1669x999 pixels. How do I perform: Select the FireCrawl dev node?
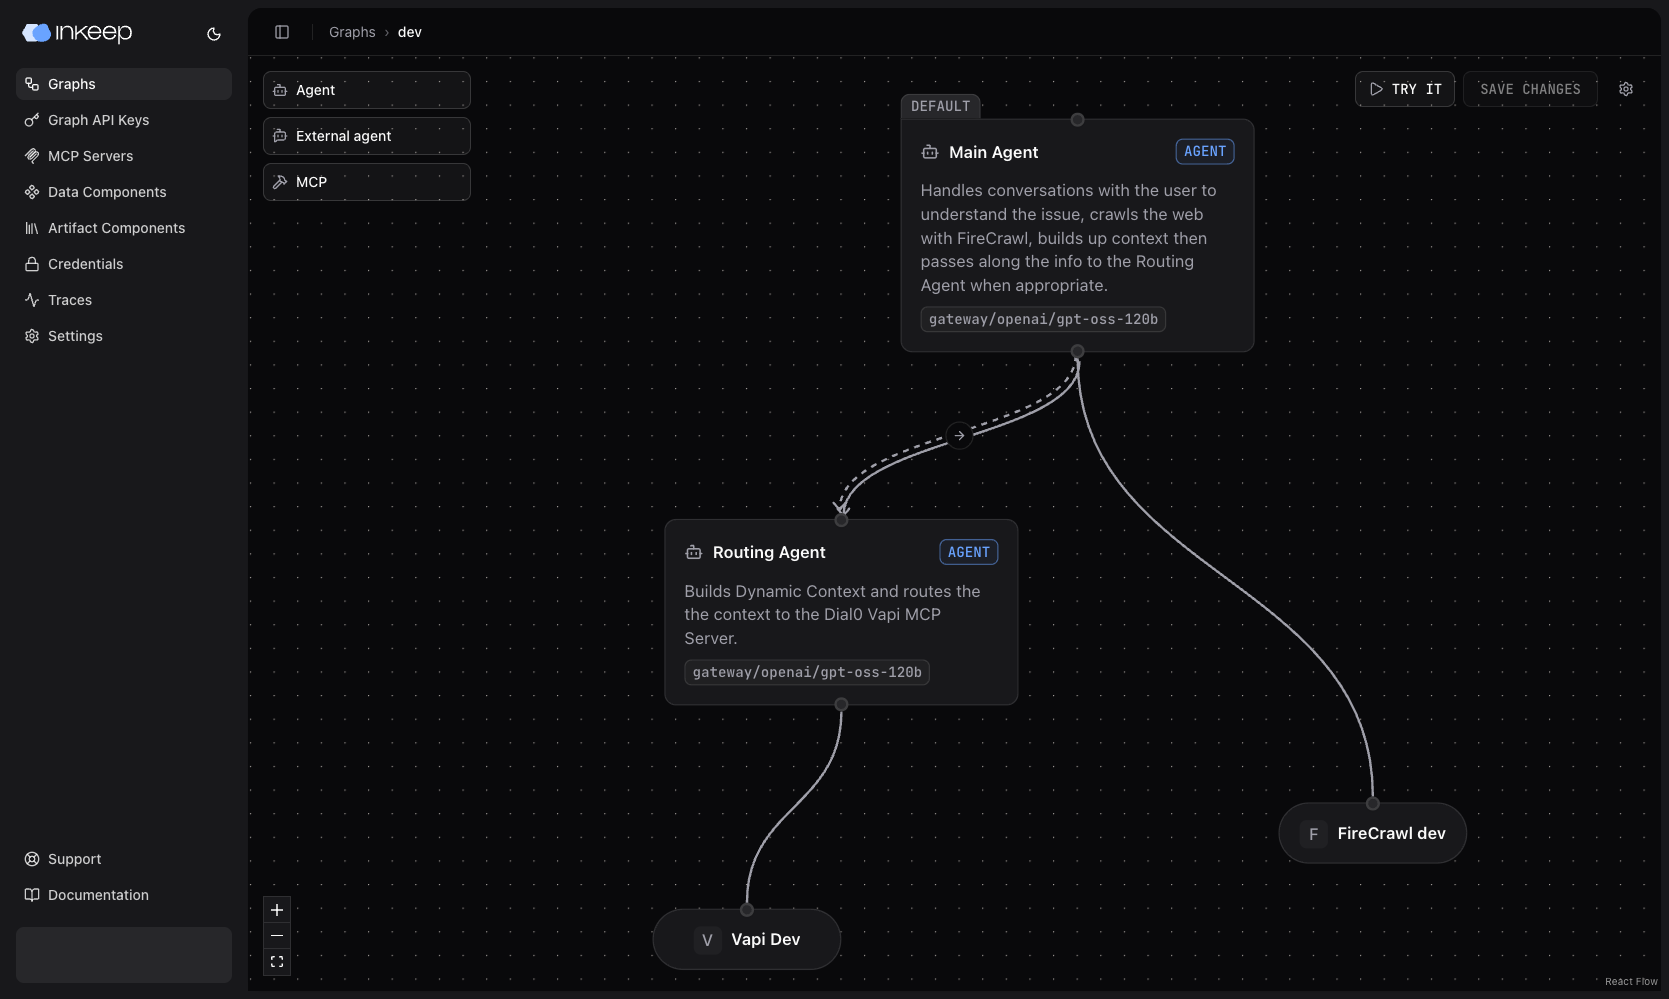coord(1372,833)
